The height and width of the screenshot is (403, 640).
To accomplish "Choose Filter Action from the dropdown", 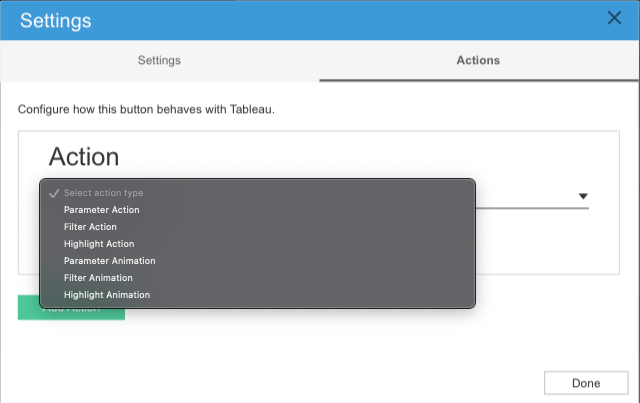I will tap(91, 227).
